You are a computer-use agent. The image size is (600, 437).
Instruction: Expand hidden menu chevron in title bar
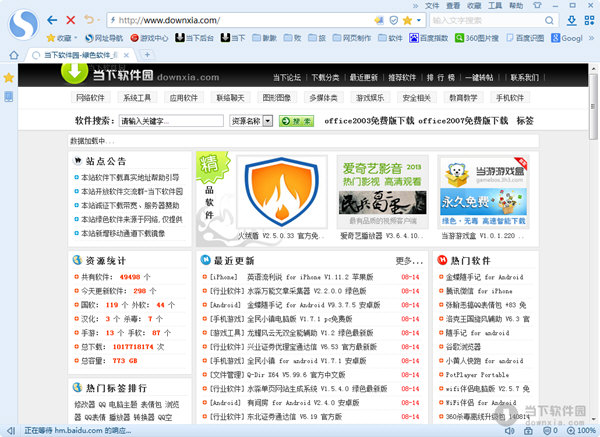coord(416,5)
